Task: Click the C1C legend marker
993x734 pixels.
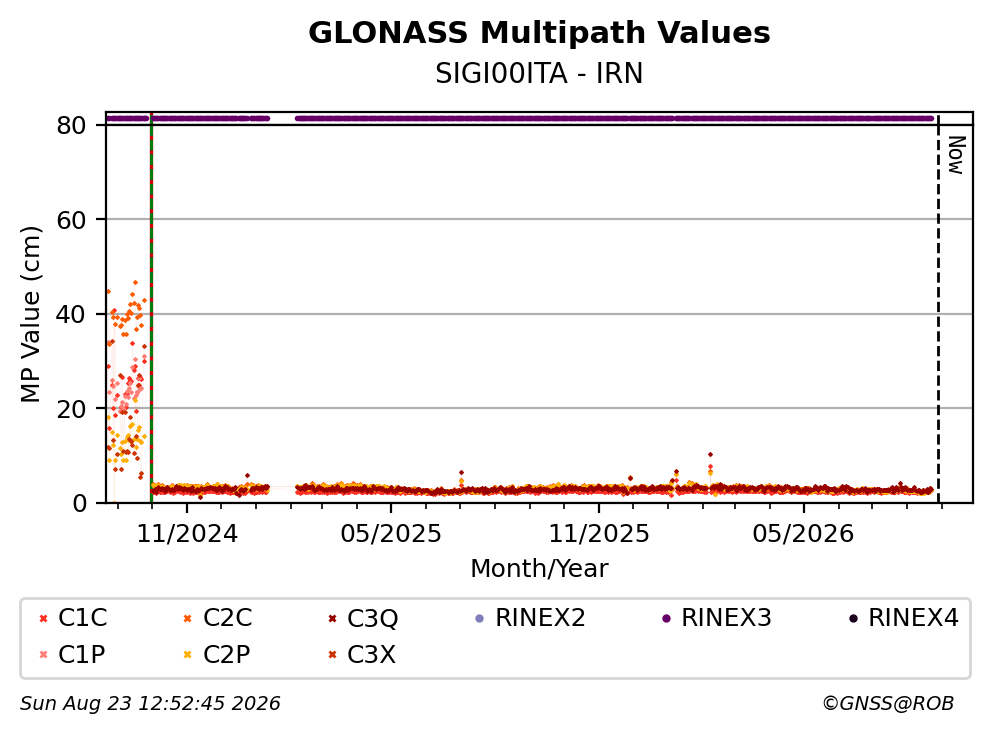Action: point(43,618)
